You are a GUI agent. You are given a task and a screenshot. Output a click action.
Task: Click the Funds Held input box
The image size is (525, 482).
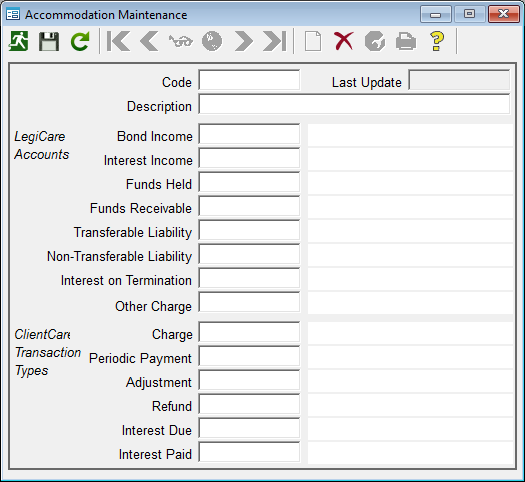click(249, 182)
